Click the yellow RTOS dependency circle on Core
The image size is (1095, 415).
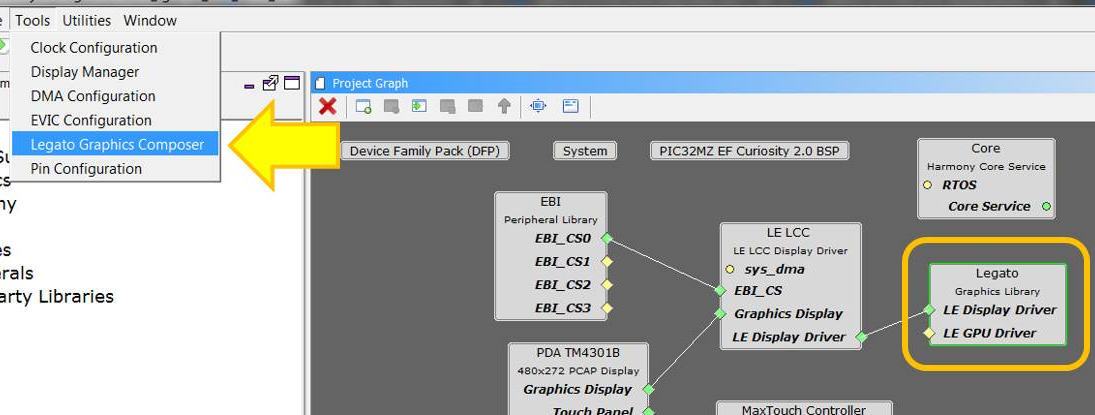[x=927, y=185]
